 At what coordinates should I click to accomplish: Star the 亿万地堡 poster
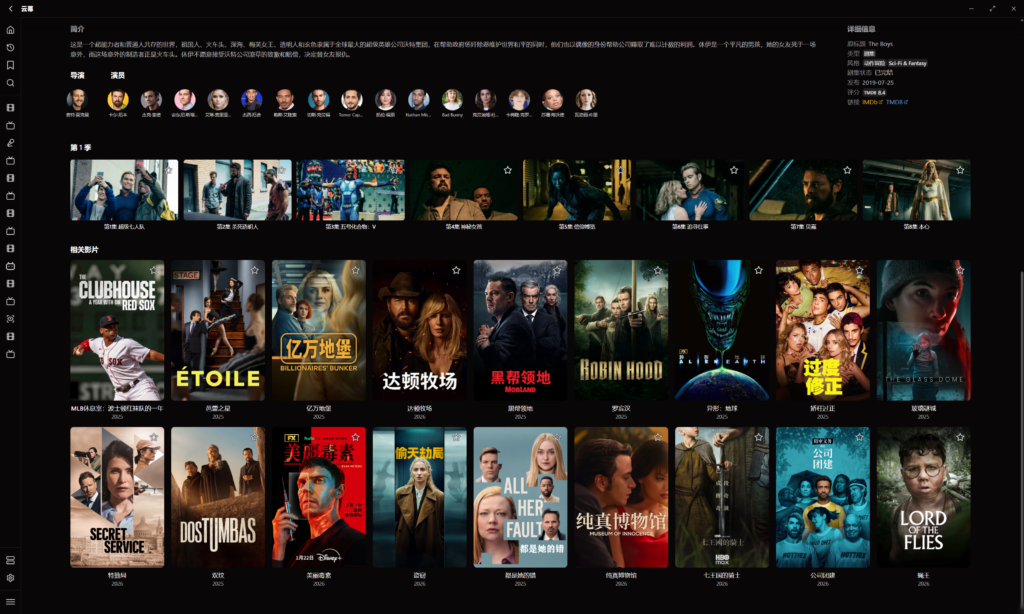[355, 270]
